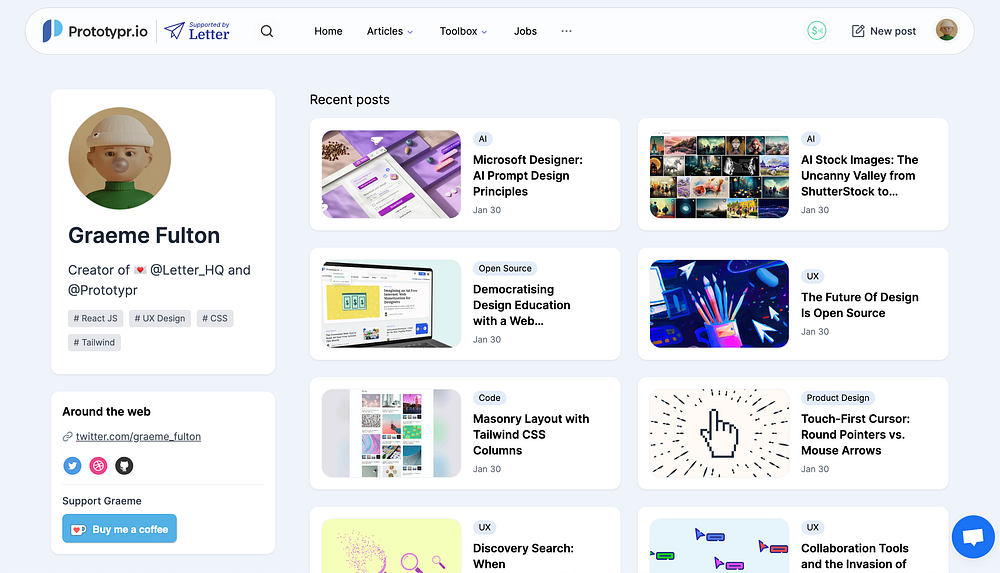
Task: Click the link icon beside twitter URL
Action: tap(67, 436)
